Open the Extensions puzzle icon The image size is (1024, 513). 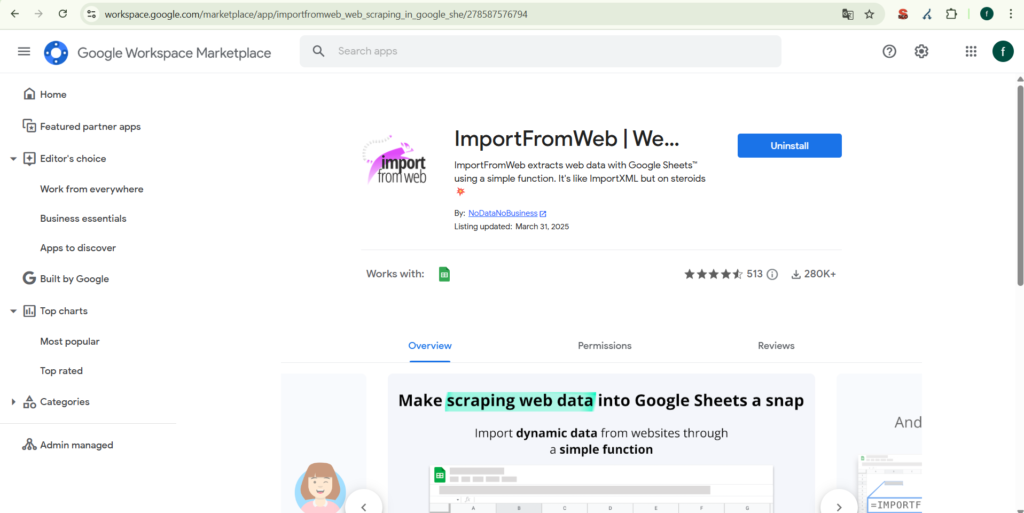pyautogui.click(x=952, y=14)
